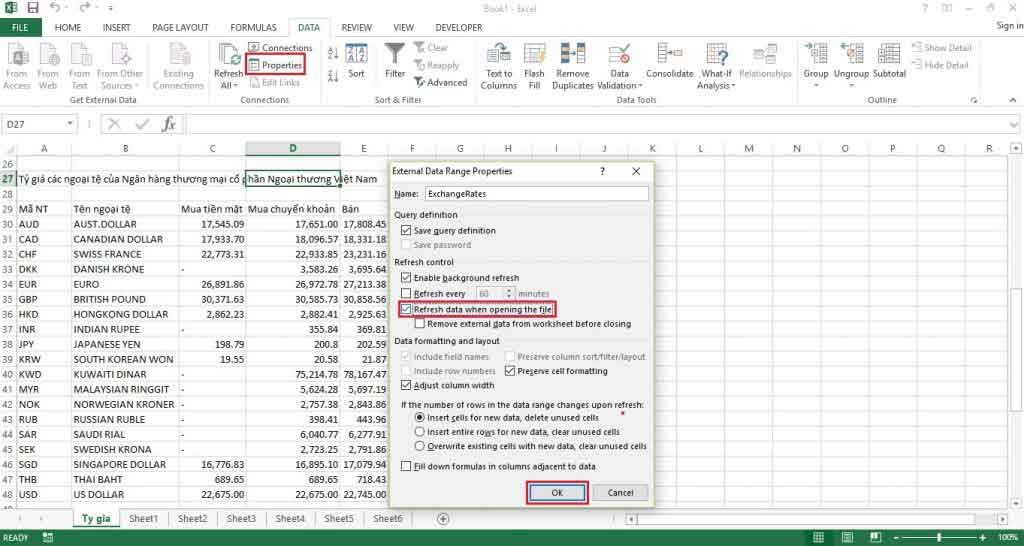Screen dimensions: 1024x546
Task: Toggle the Filter funnel button
Action: click(x=394, y=61)
